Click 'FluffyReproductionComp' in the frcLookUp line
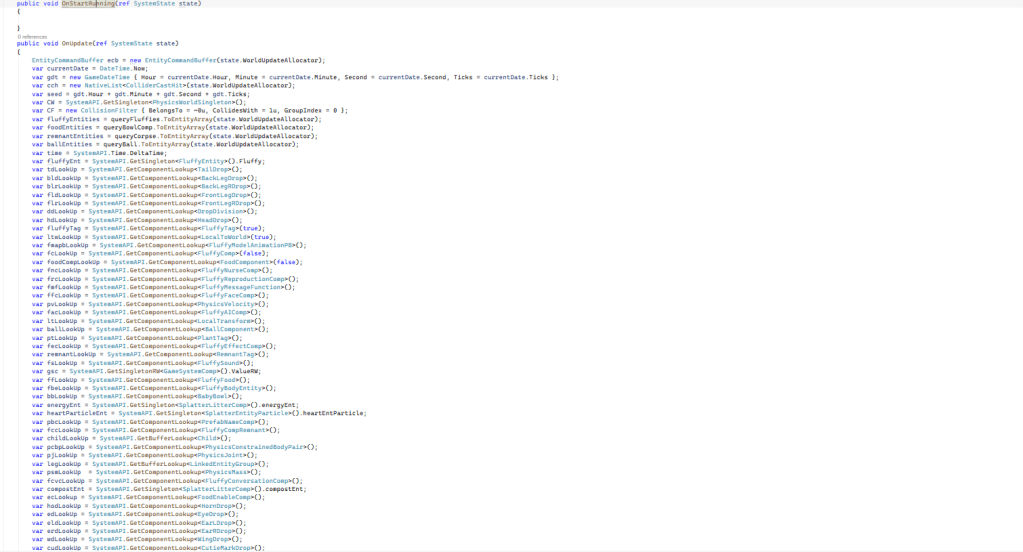Image resolution: width=1023 pixels, height=552 pixels. pyautogui.click(x=243, y=279)
